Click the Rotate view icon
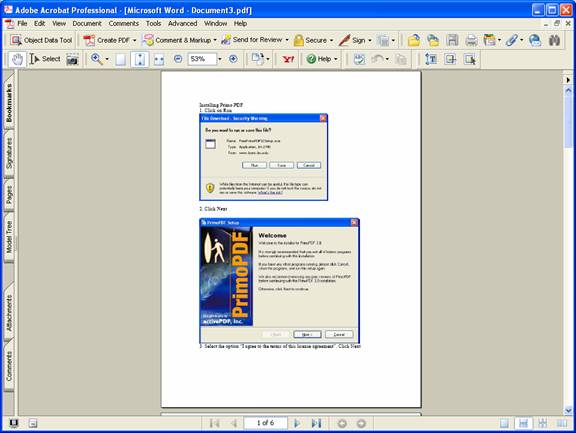 click(x=258, y=59)
